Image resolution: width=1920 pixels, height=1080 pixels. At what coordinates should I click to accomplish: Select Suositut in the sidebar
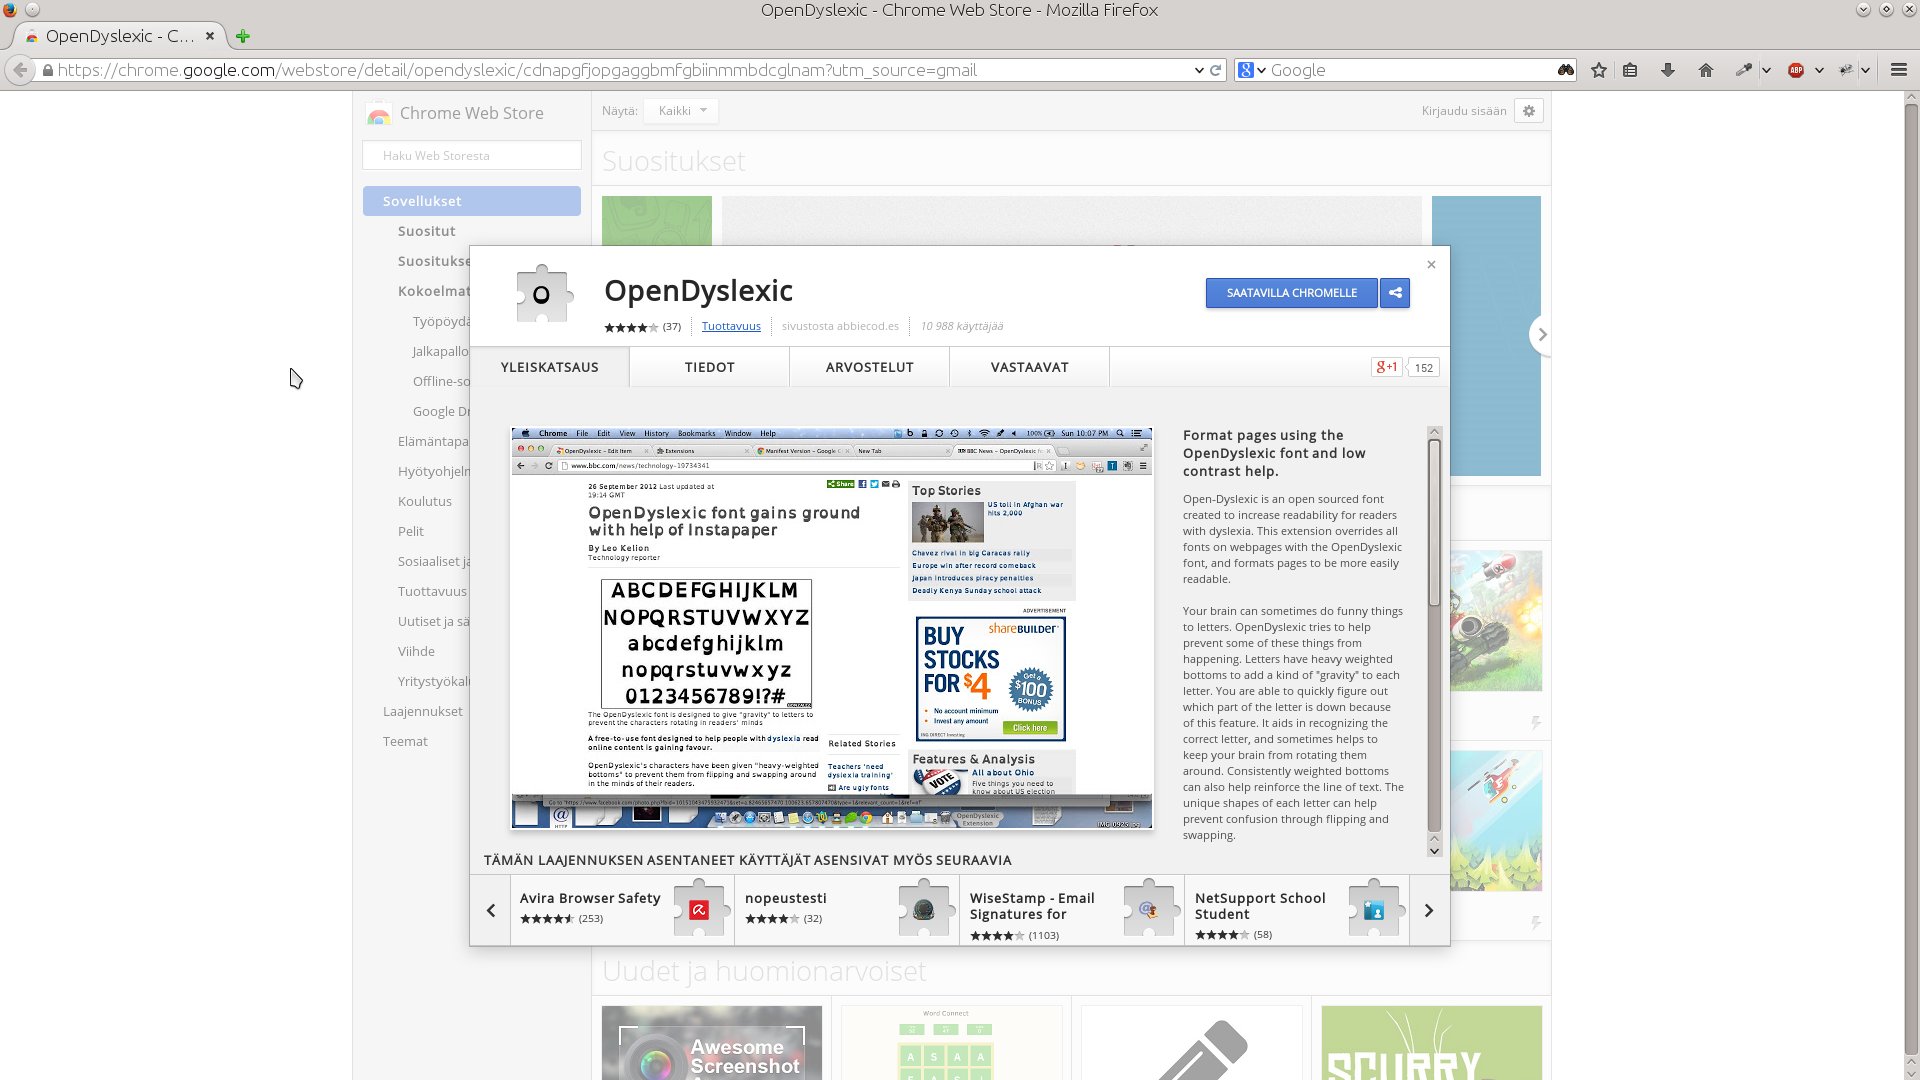point(427,231)
